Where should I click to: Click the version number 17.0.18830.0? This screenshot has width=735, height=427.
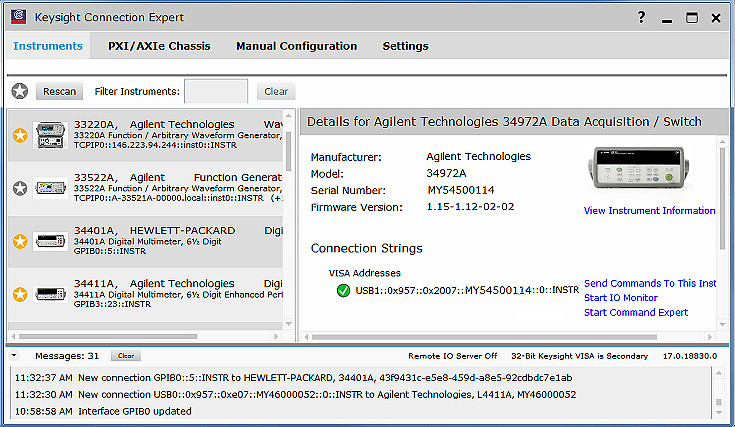pyautogui.click(x=690, y=356)
